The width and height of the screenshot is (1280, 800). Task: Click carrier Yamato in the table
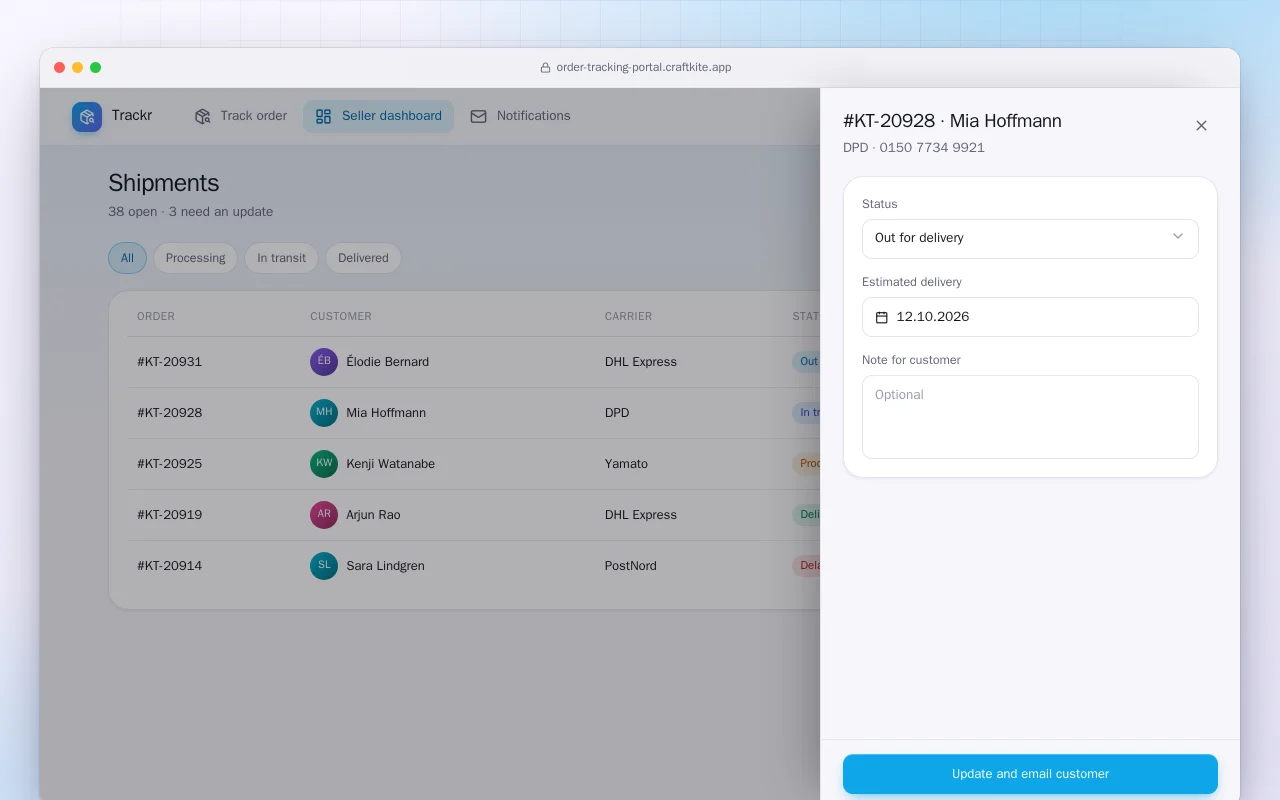point(626,464)
